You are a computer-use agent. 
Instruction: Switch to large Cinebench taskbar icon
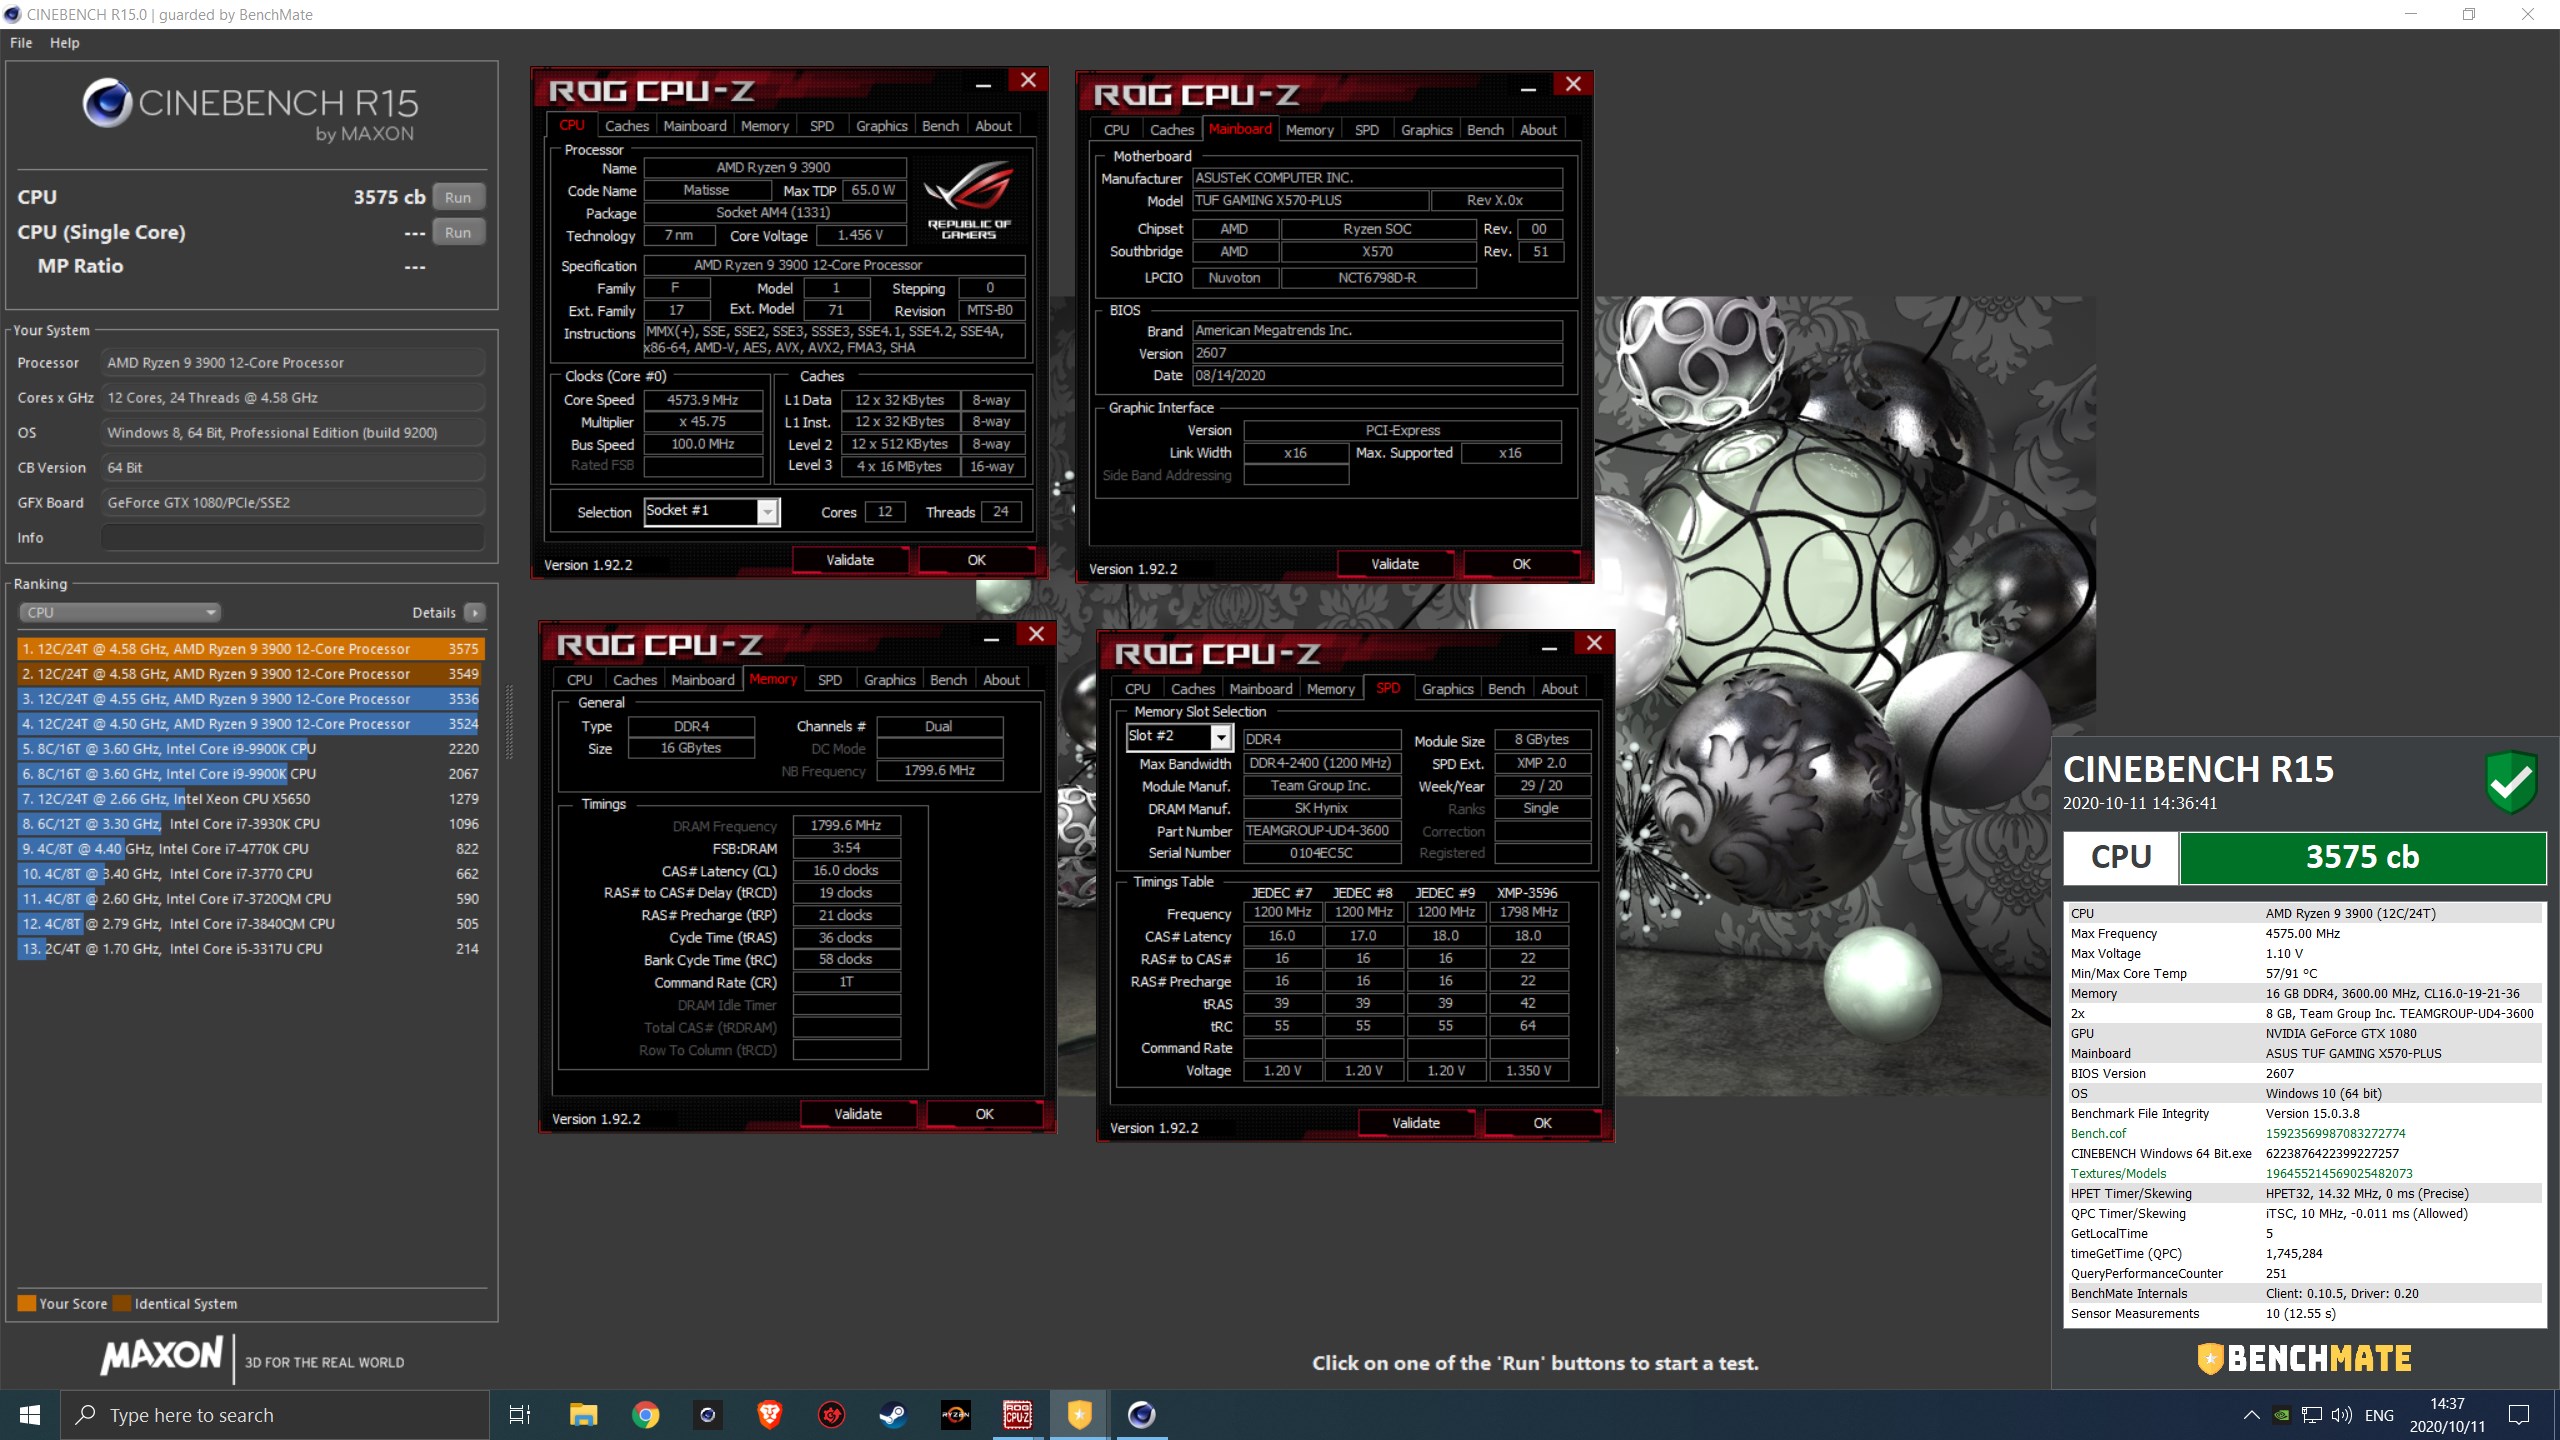pyautogui.click(x=1141, y=1414)
